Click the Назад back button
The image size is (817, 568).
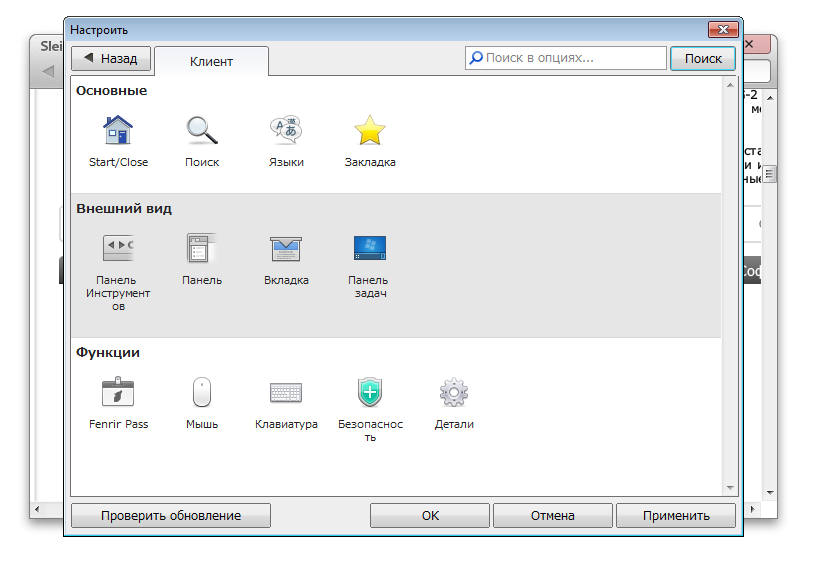point(111,58)
